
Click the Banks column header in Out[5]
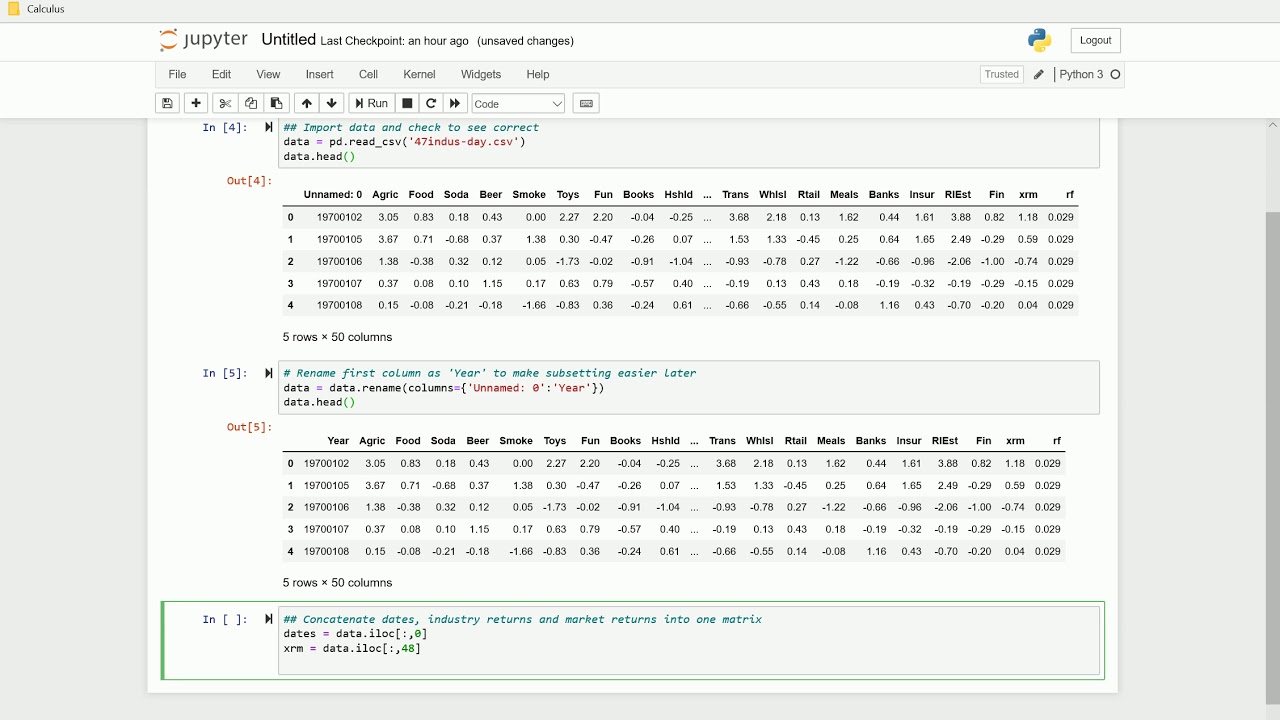871,441
